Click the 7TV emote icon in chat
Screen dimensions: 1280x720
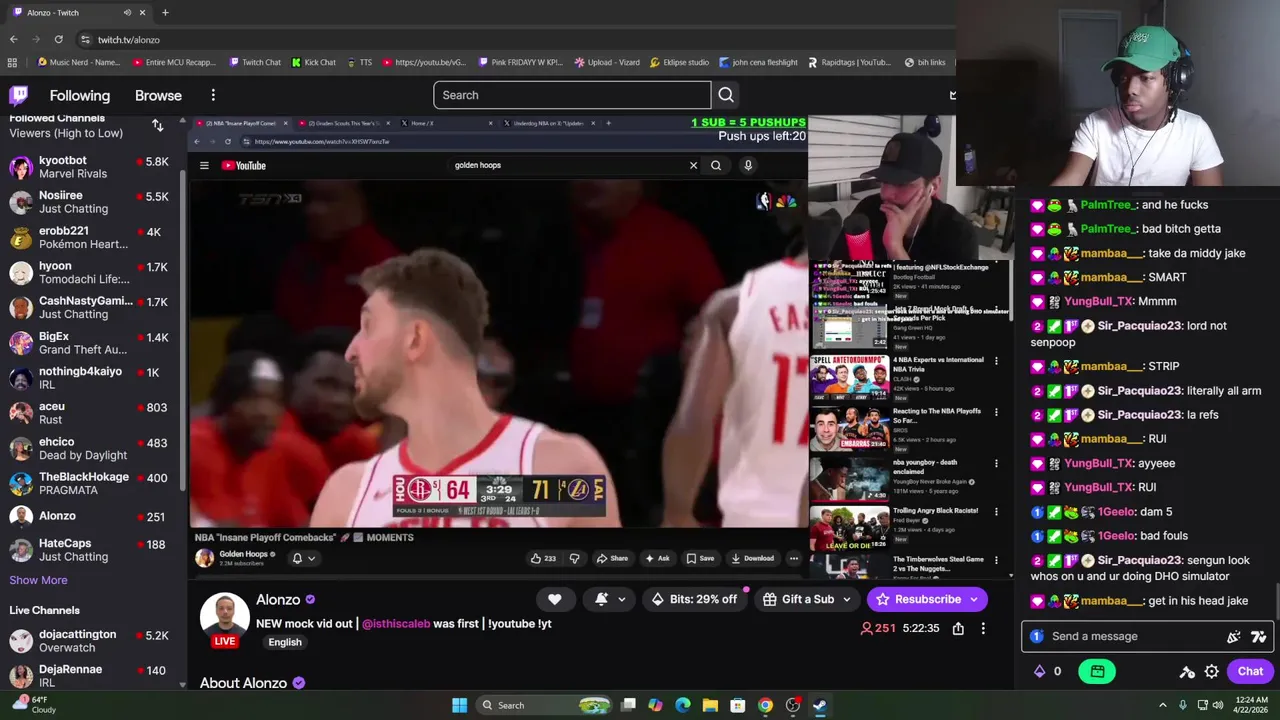(1258, 636)
